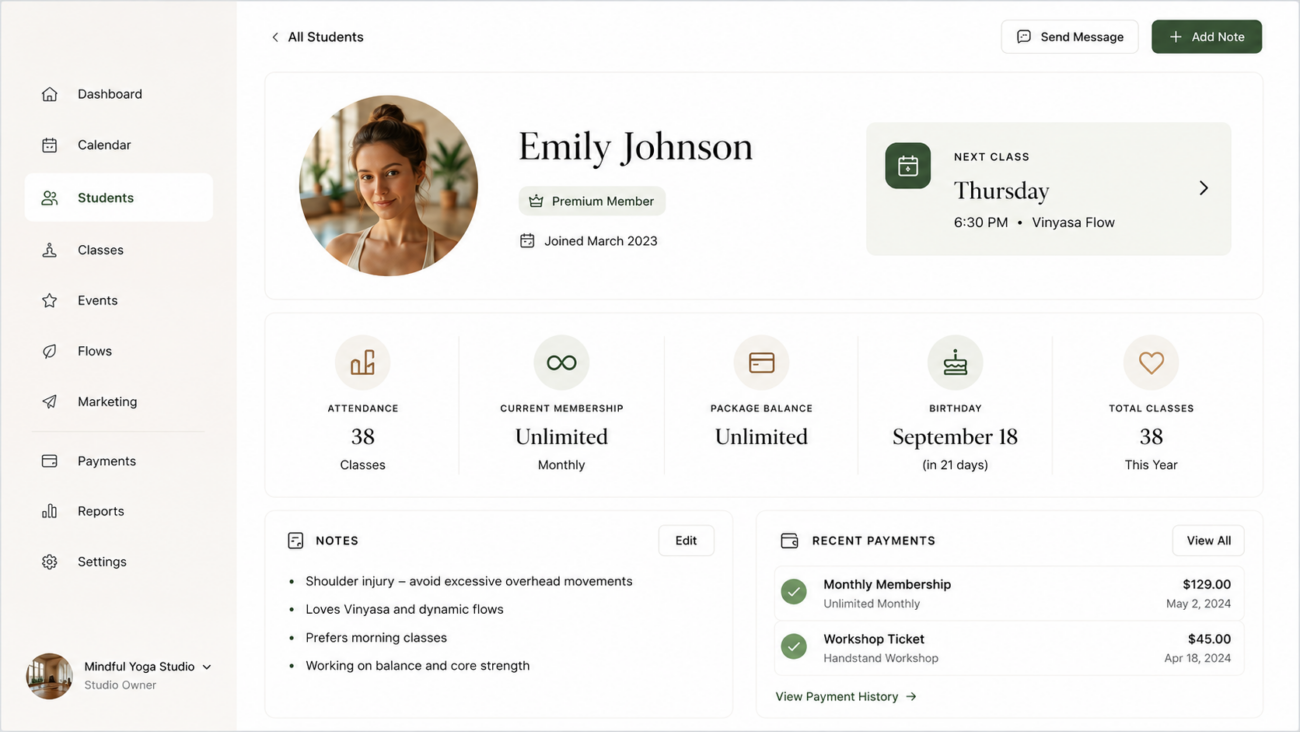The image size is (1300, 732).
Task: Select Students in the sidebar
Action: click(x=119, y=198)
